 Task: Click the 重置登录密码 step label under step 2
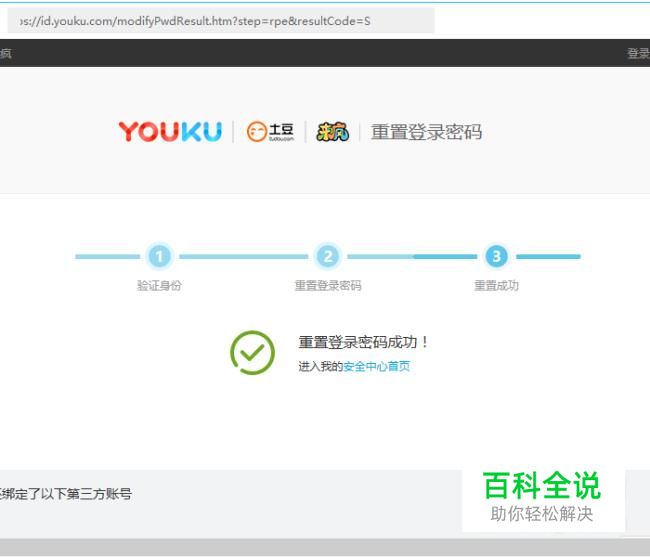point(327,285)
